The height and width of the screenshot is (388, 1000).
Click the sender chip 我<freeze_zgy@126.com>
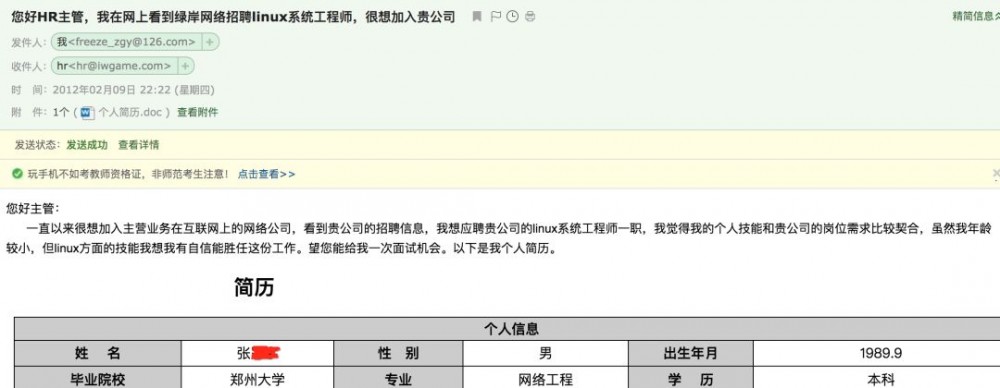(126, 42)
